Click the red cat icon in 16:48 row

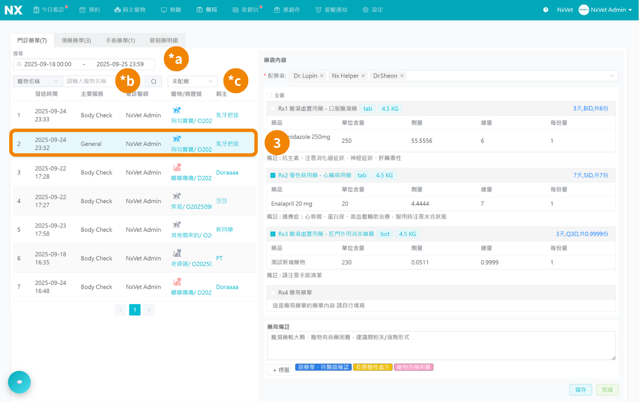[176, 282]
